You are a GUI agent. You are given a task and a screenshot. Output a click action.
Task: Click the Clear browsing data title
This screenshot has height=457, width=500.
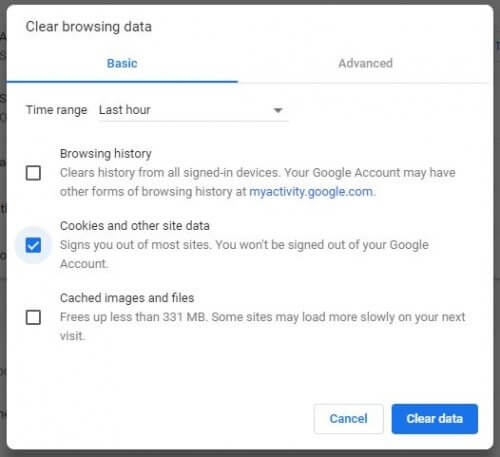click(x=89, y=27)
